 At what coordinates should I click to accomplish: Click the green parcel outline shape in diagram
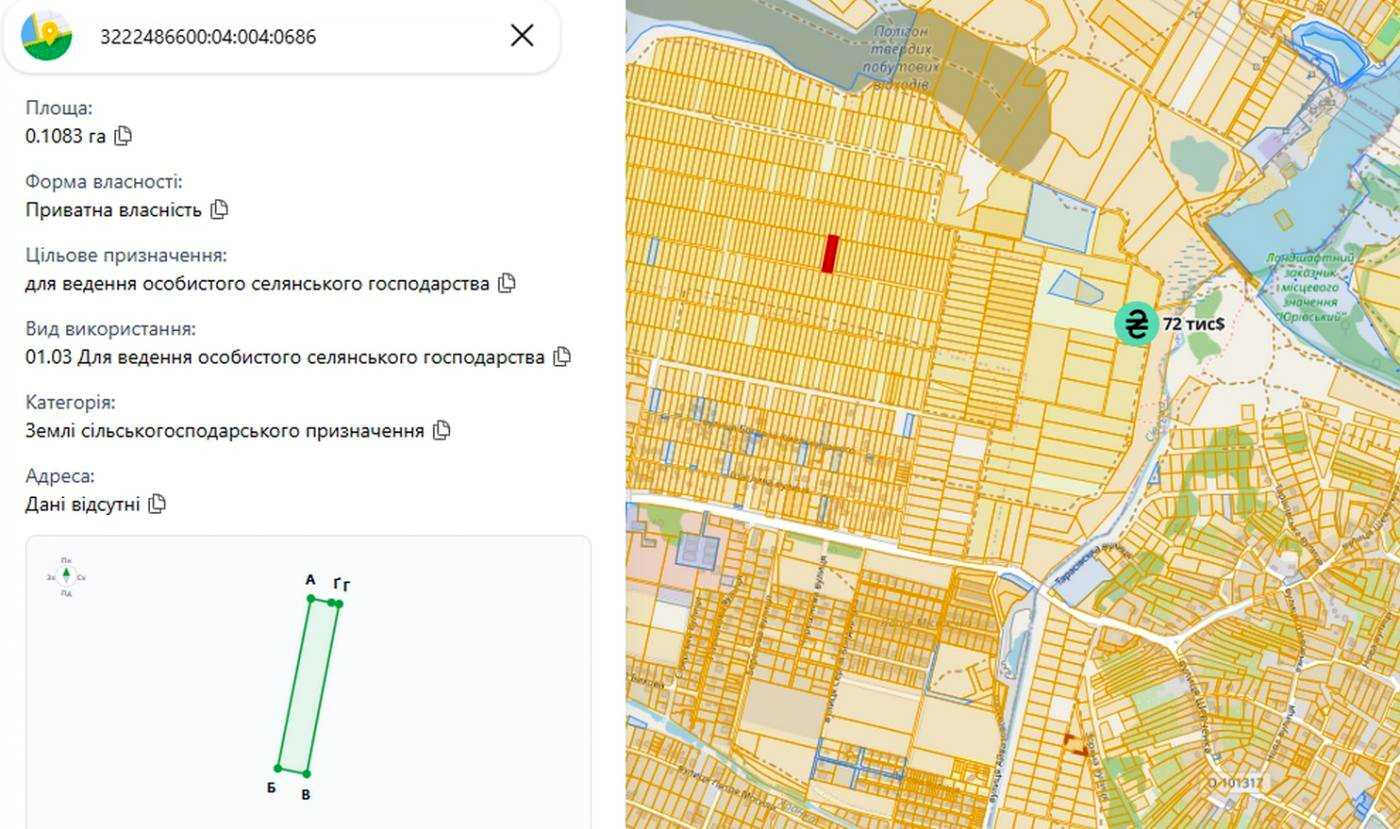[309, 686]
